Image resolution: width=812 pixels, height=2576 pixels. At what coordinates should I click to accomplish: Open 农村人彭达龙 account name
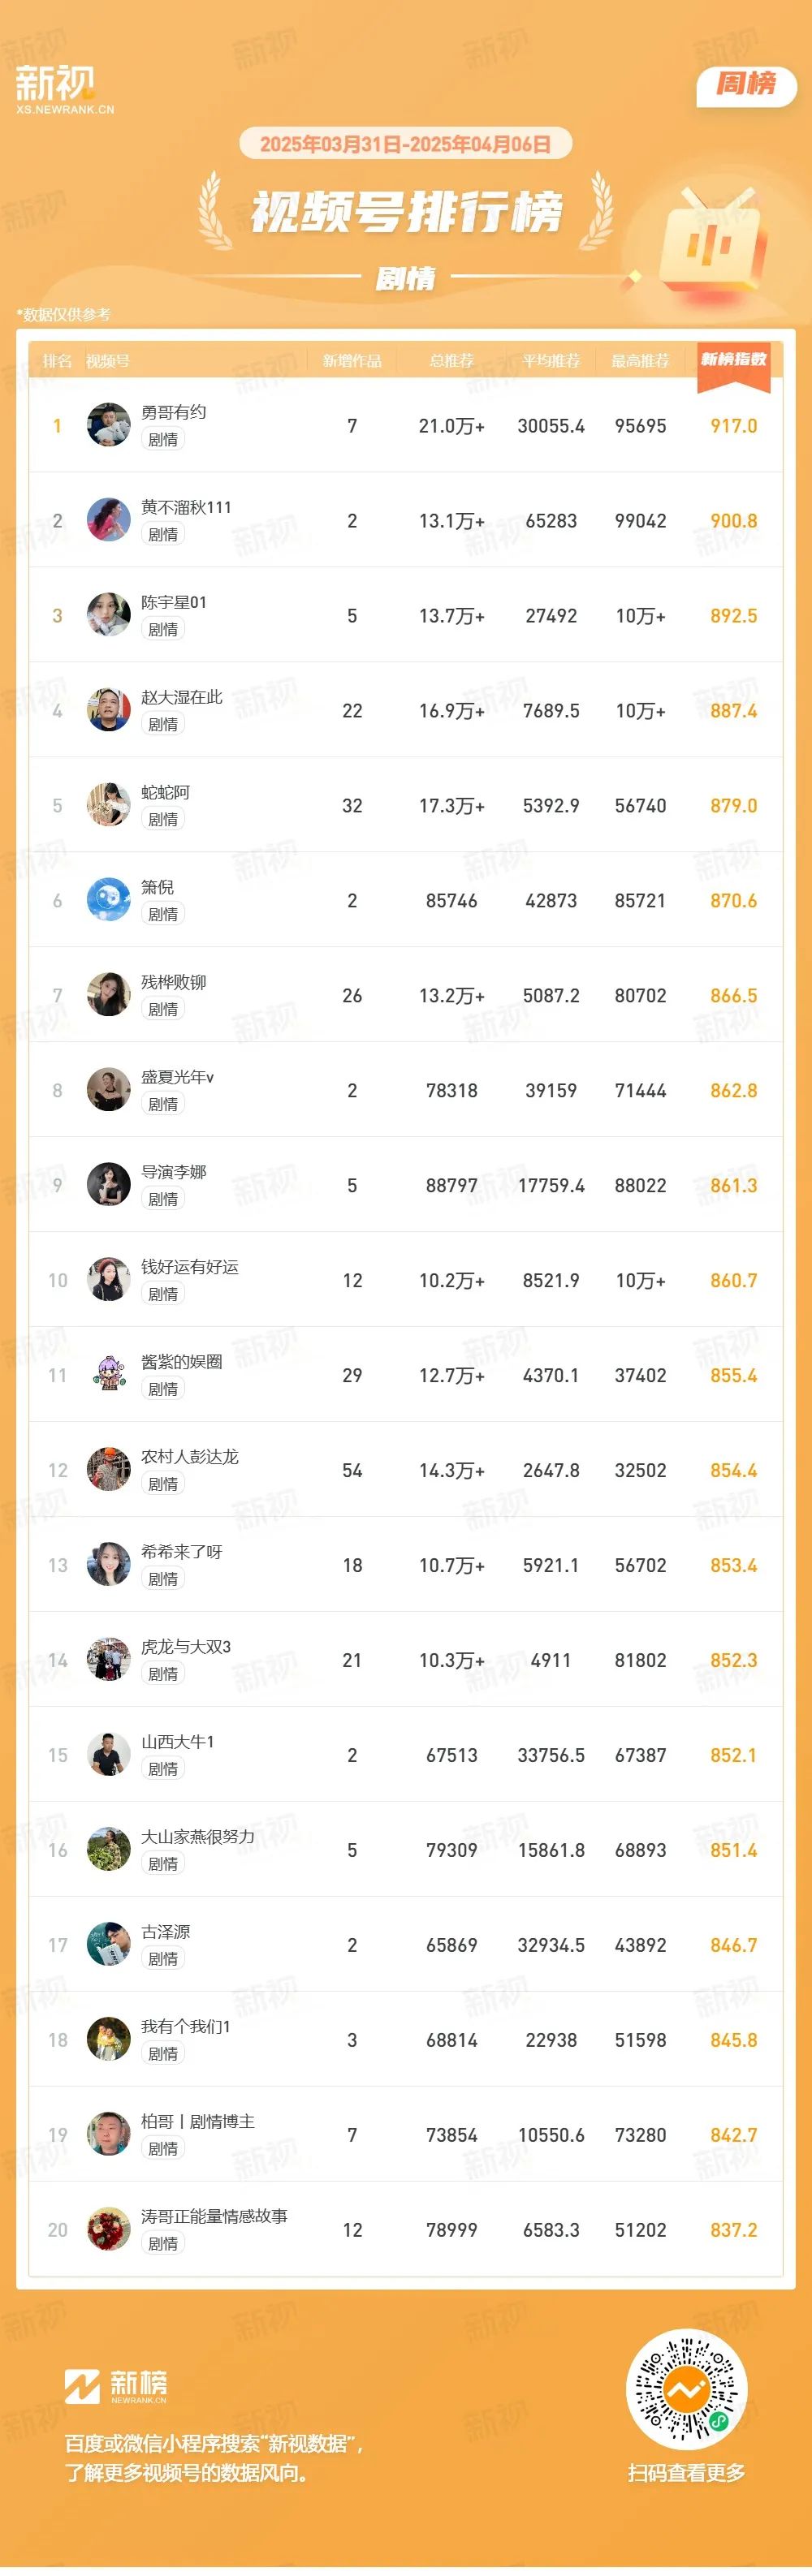click(x=190, y=1456)
